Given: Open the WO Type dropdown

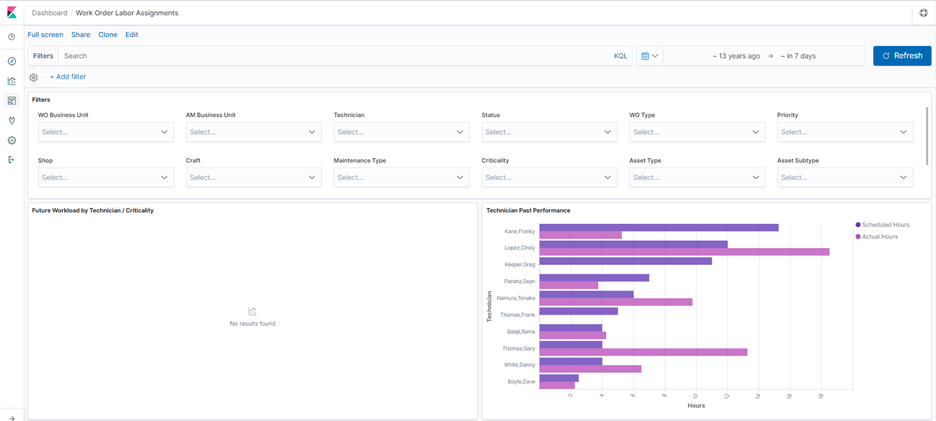Looking at the screenshot, I should (697, 132).
